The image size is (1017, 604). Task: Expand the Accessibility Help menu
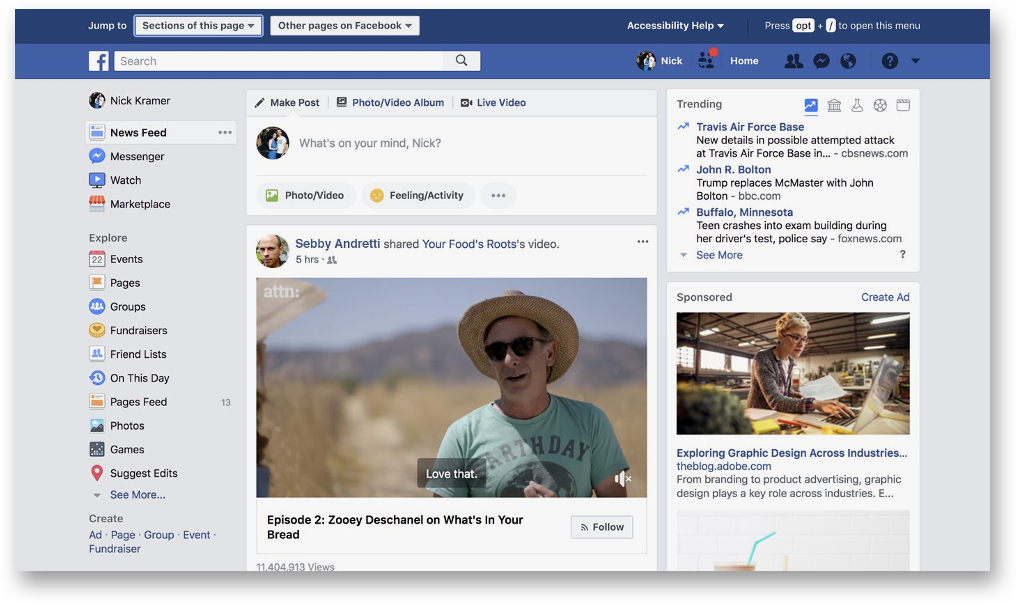click(675, 26)
